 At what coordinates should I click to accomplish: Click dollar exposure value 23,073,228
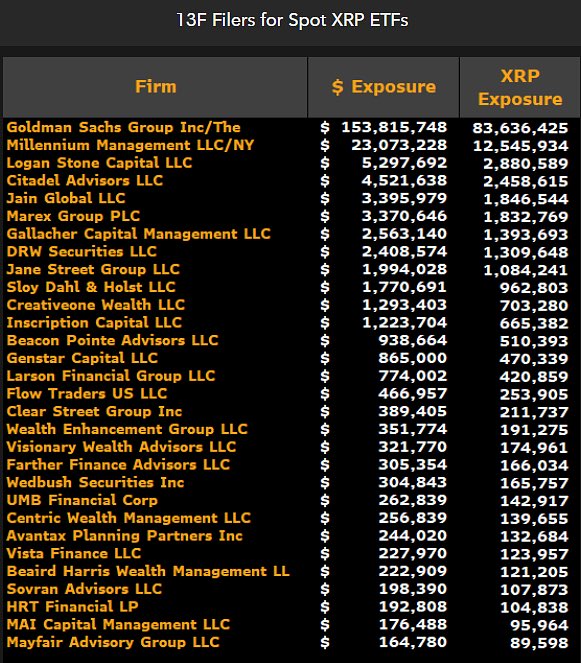coord(399,145)
